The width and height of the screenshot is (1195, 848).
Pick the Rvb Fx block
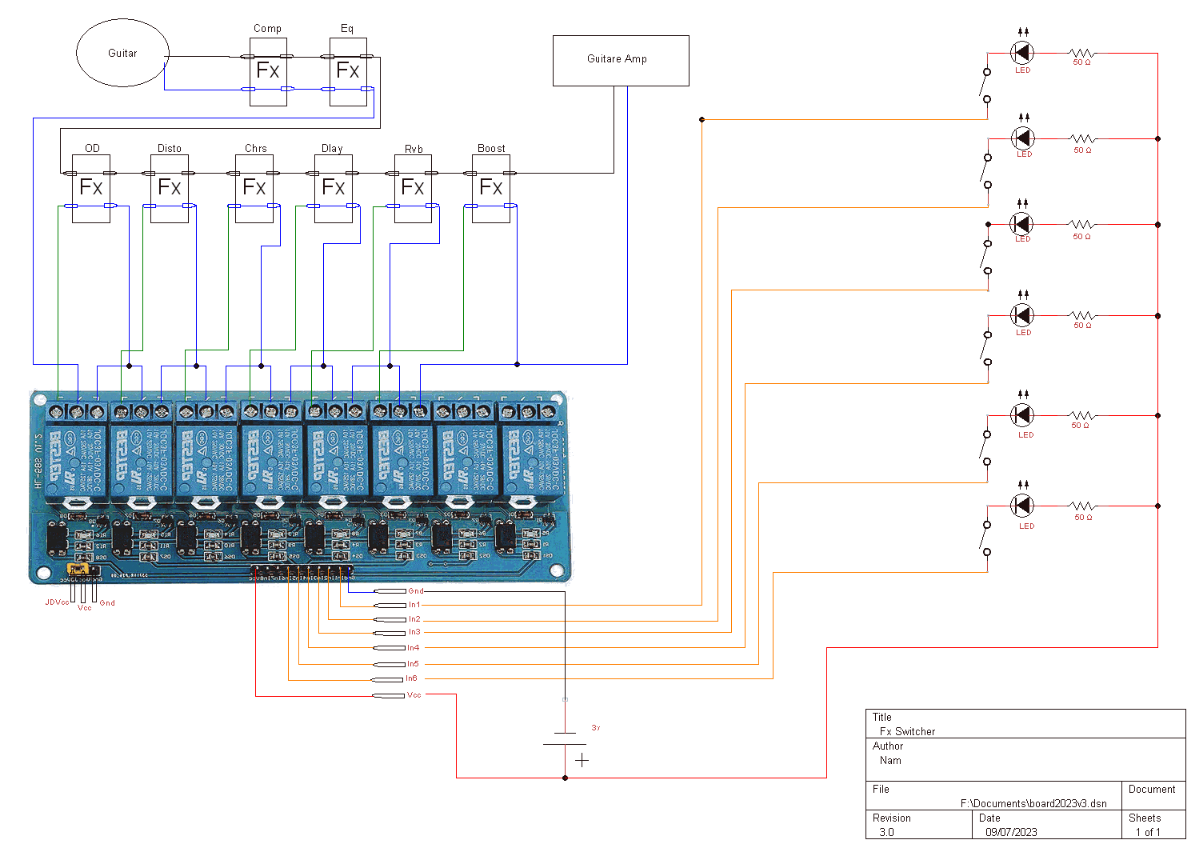click(412, 189)
